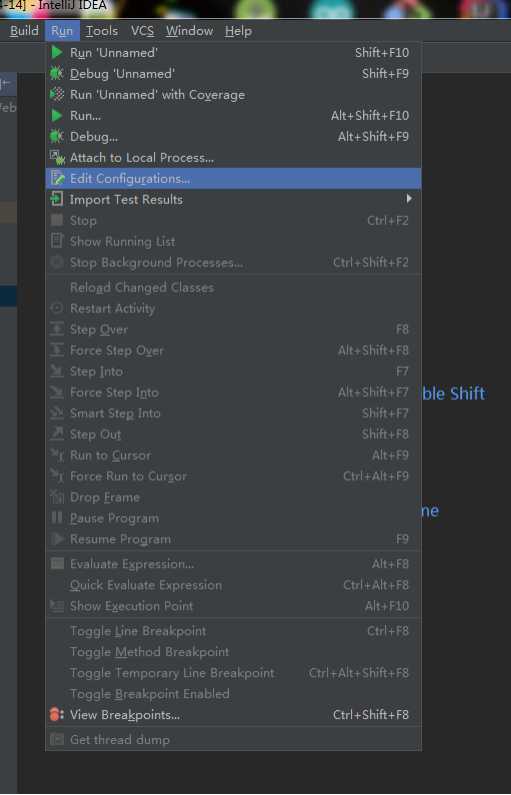This screenshot has height=795, width=511.
Task: Click the Attach to Local Process icon
Action: click(x=57, y=158)
